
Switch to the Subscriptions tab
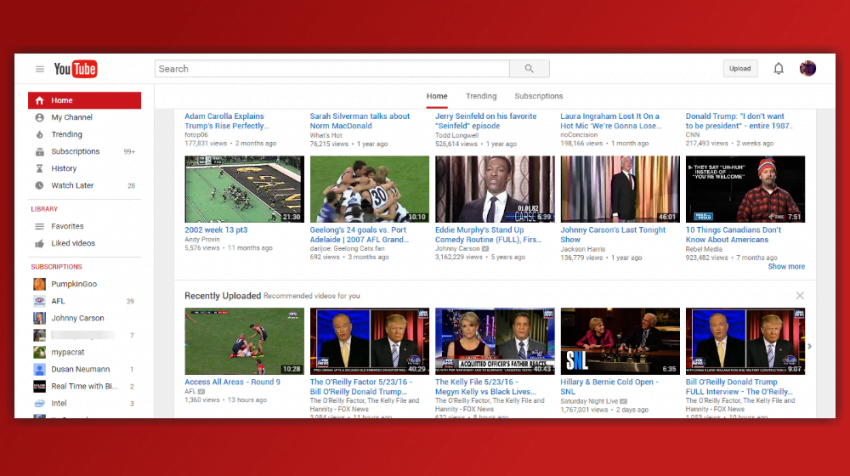pos(538,96)
